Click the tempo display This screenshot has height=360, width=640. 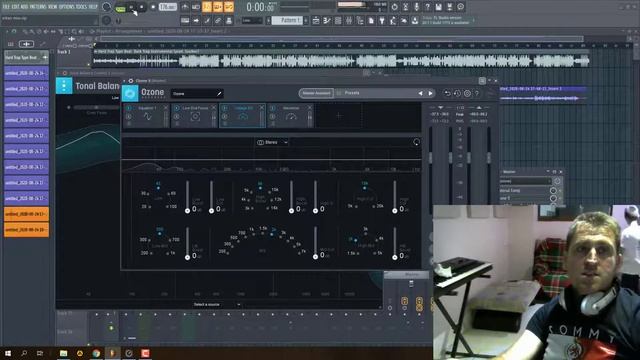[168, 7]
